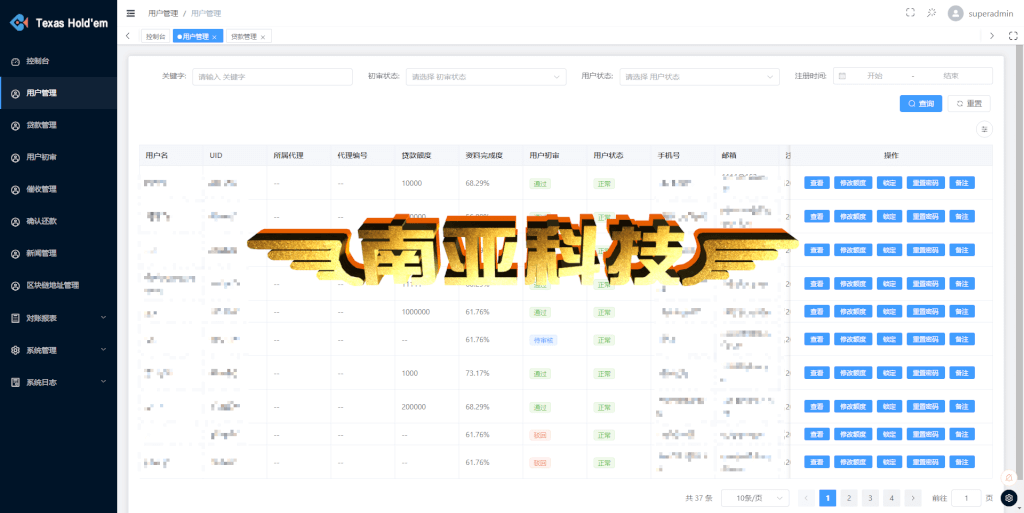Click the superadmin username

(990, 13)
